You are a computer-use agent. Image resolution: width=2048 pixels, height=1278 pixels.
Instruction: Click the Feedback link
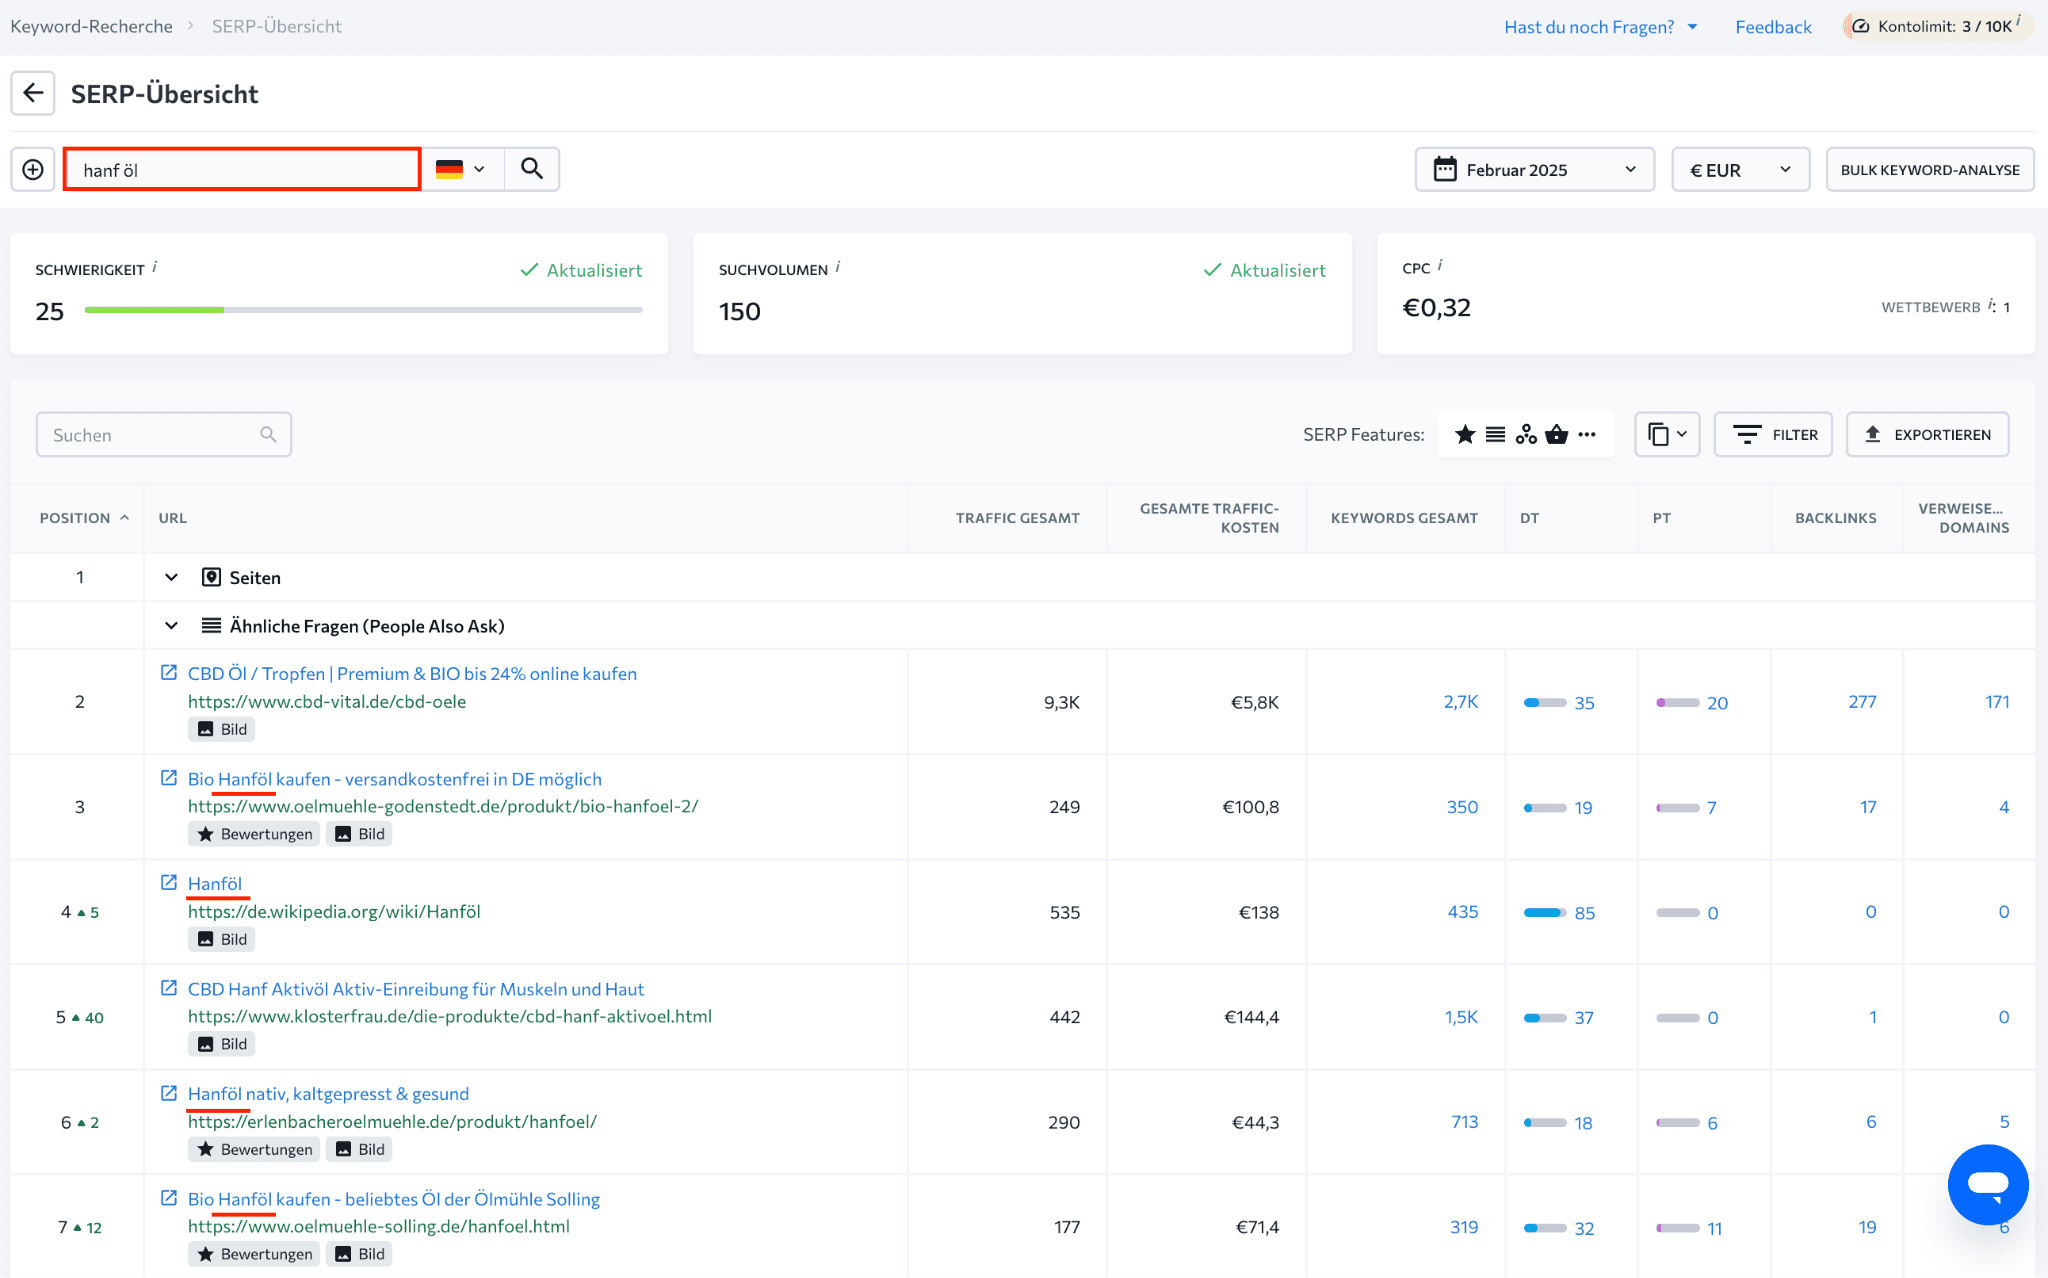point(1773,27)
